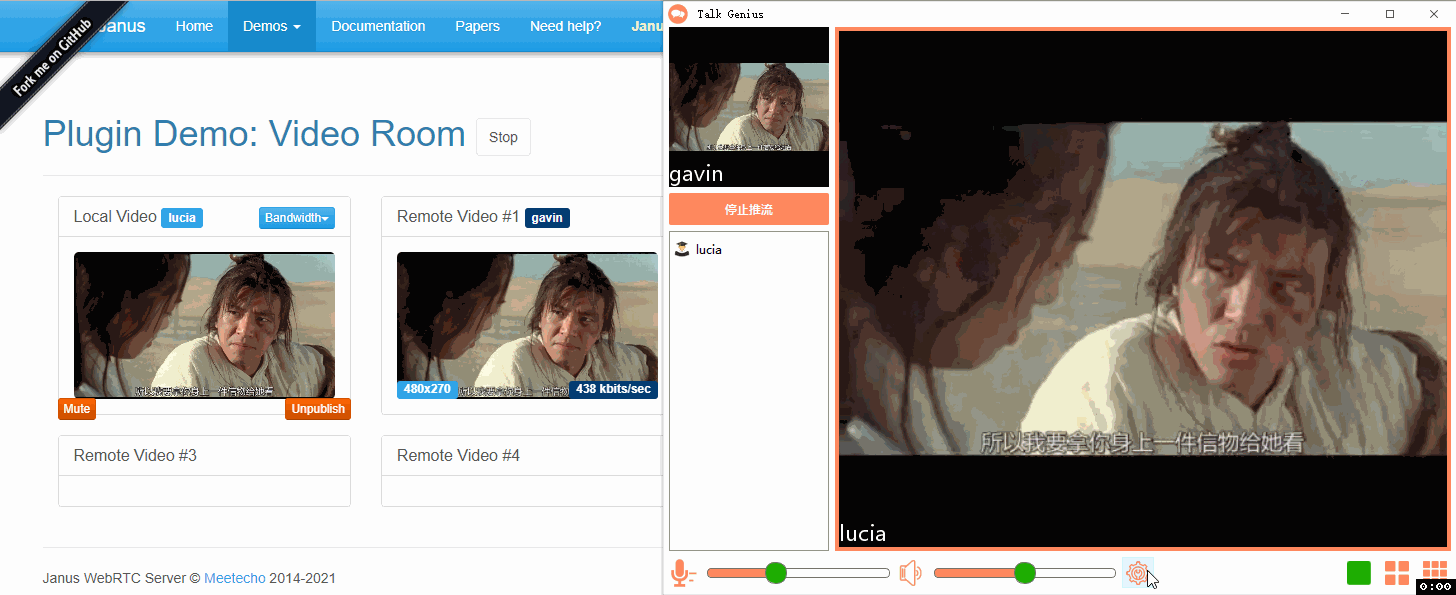Select the gavin video thumbnail
This screenshot has height=595, width=1456.
(749, 107)
